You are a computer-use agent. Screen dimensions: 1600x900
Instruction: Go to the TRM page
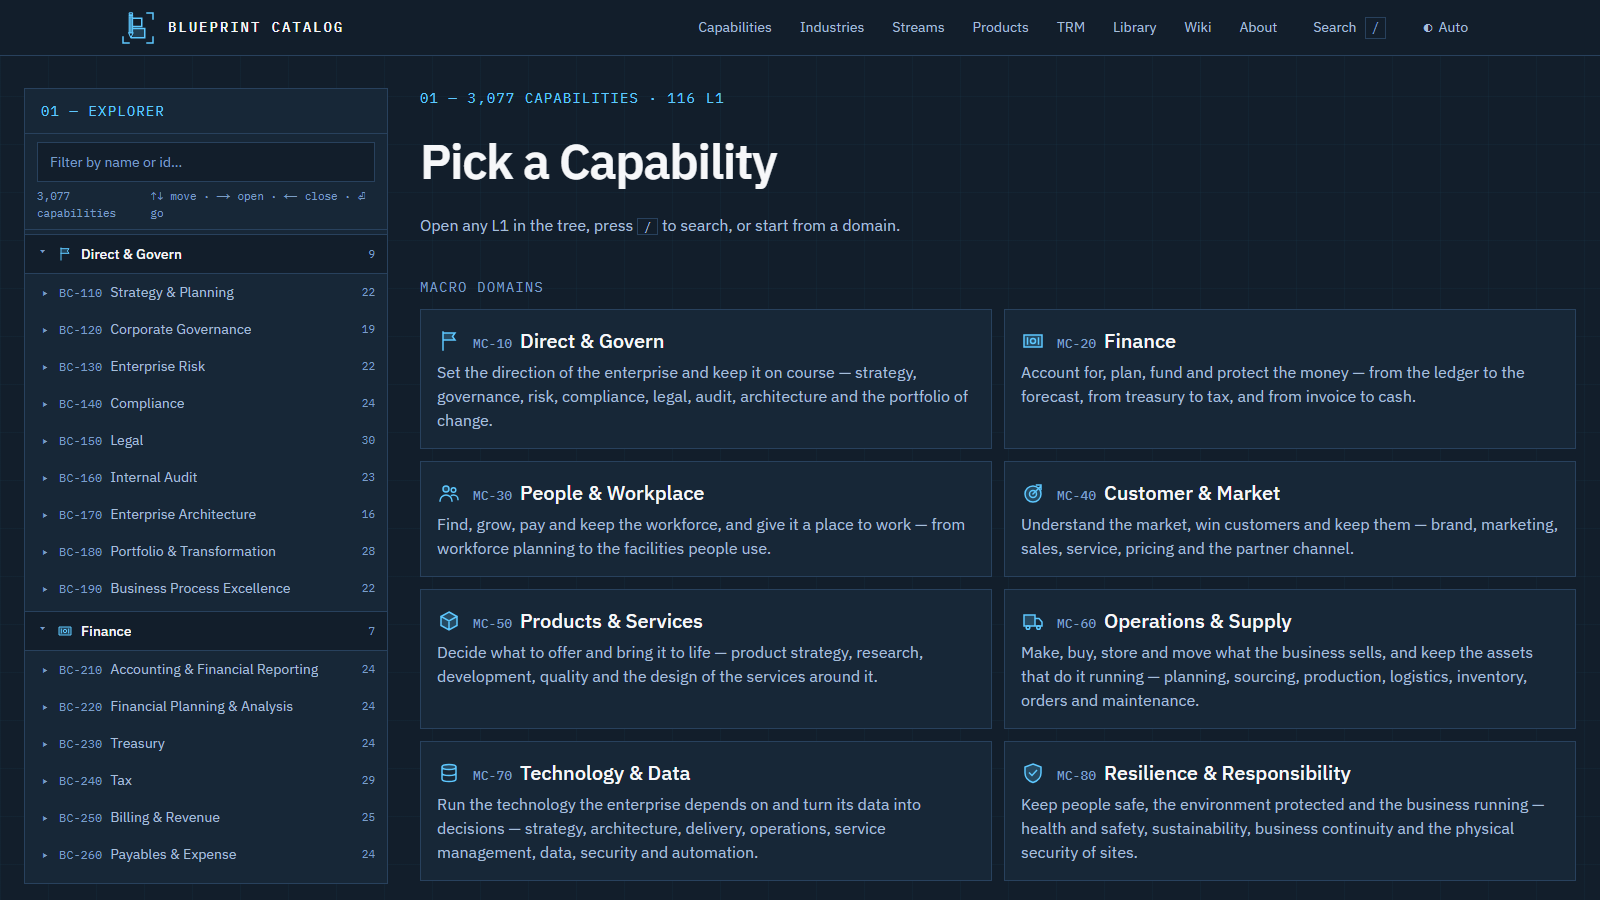tap(1071, 28)
